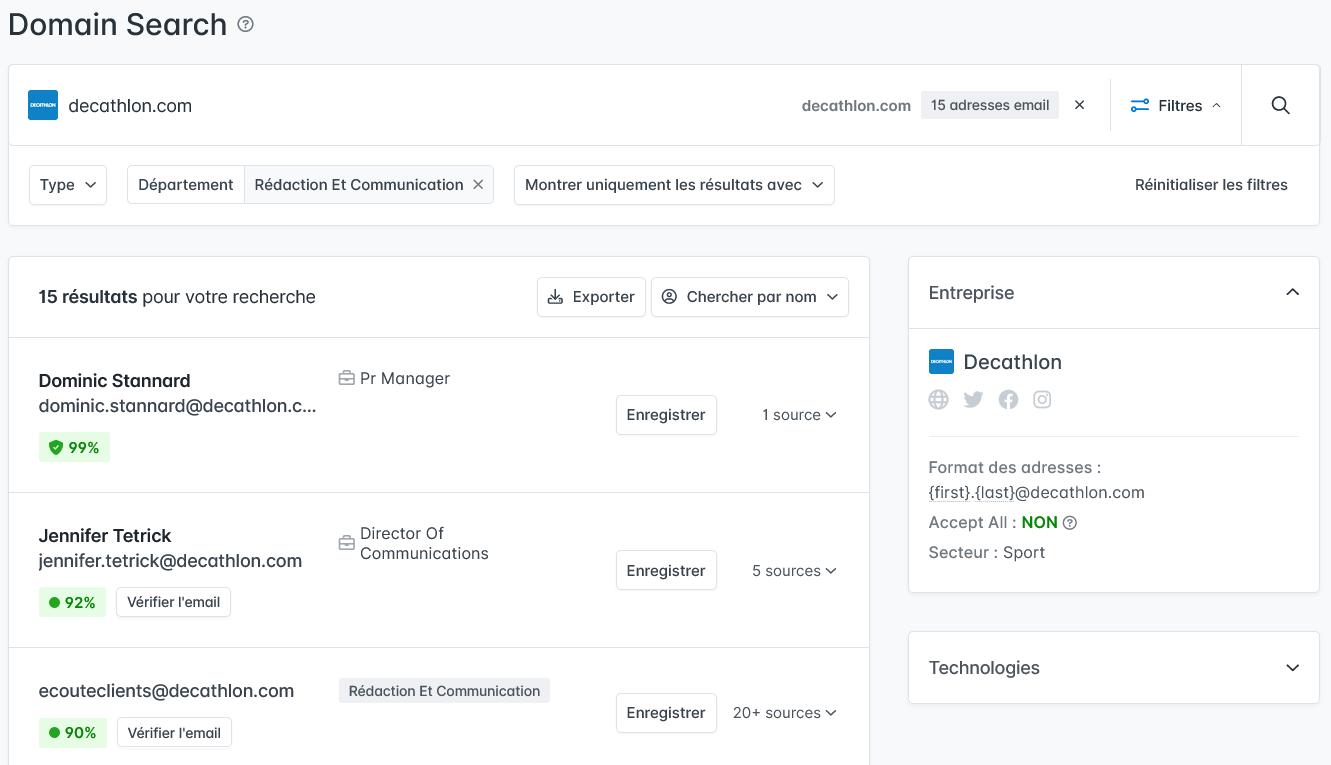Collapse the Entreprise panel
Viewport: 1331px width, 765px height.
(1293, 292)
